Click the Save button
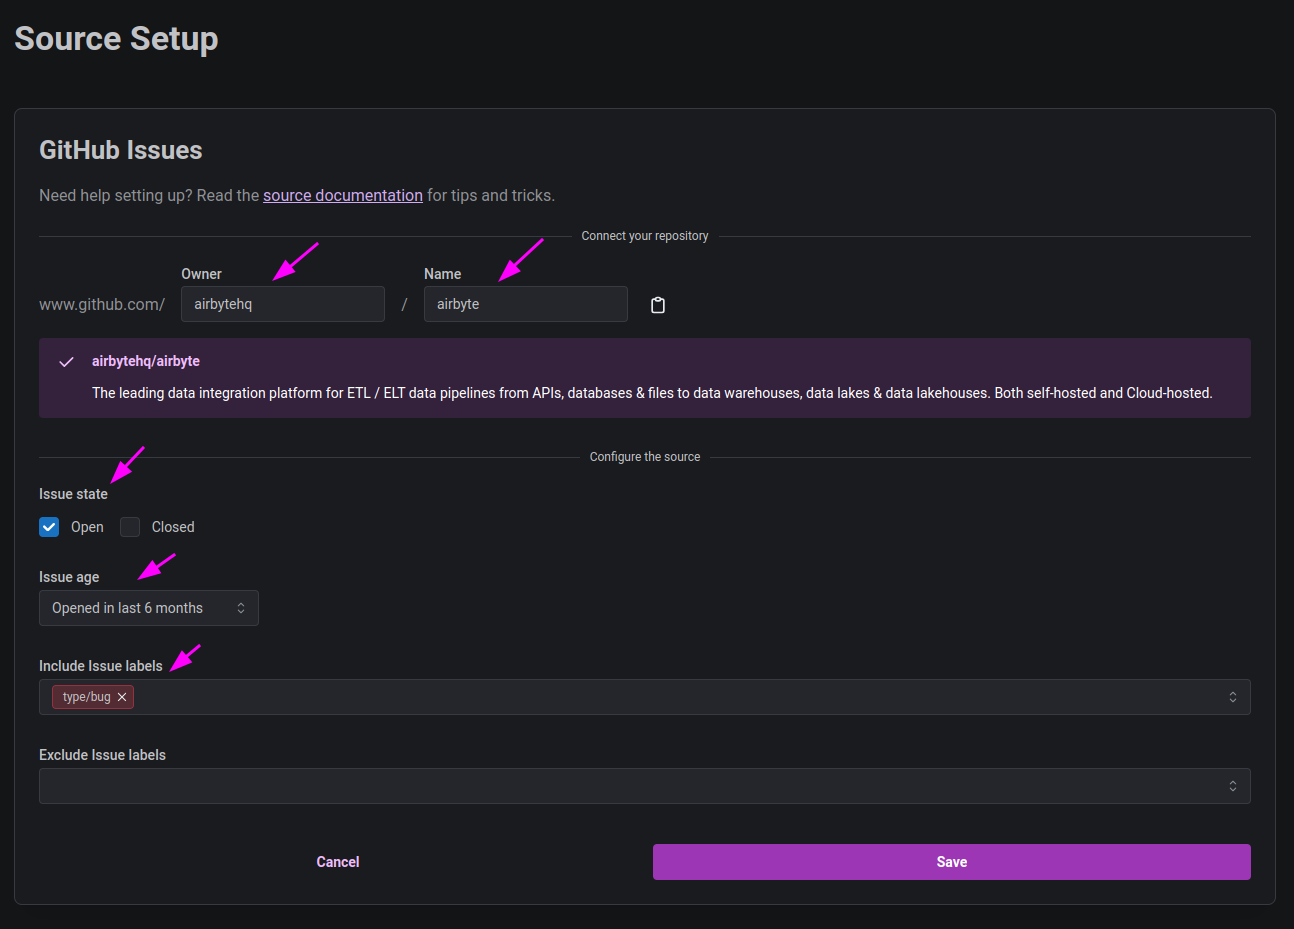 coord(952,862)
